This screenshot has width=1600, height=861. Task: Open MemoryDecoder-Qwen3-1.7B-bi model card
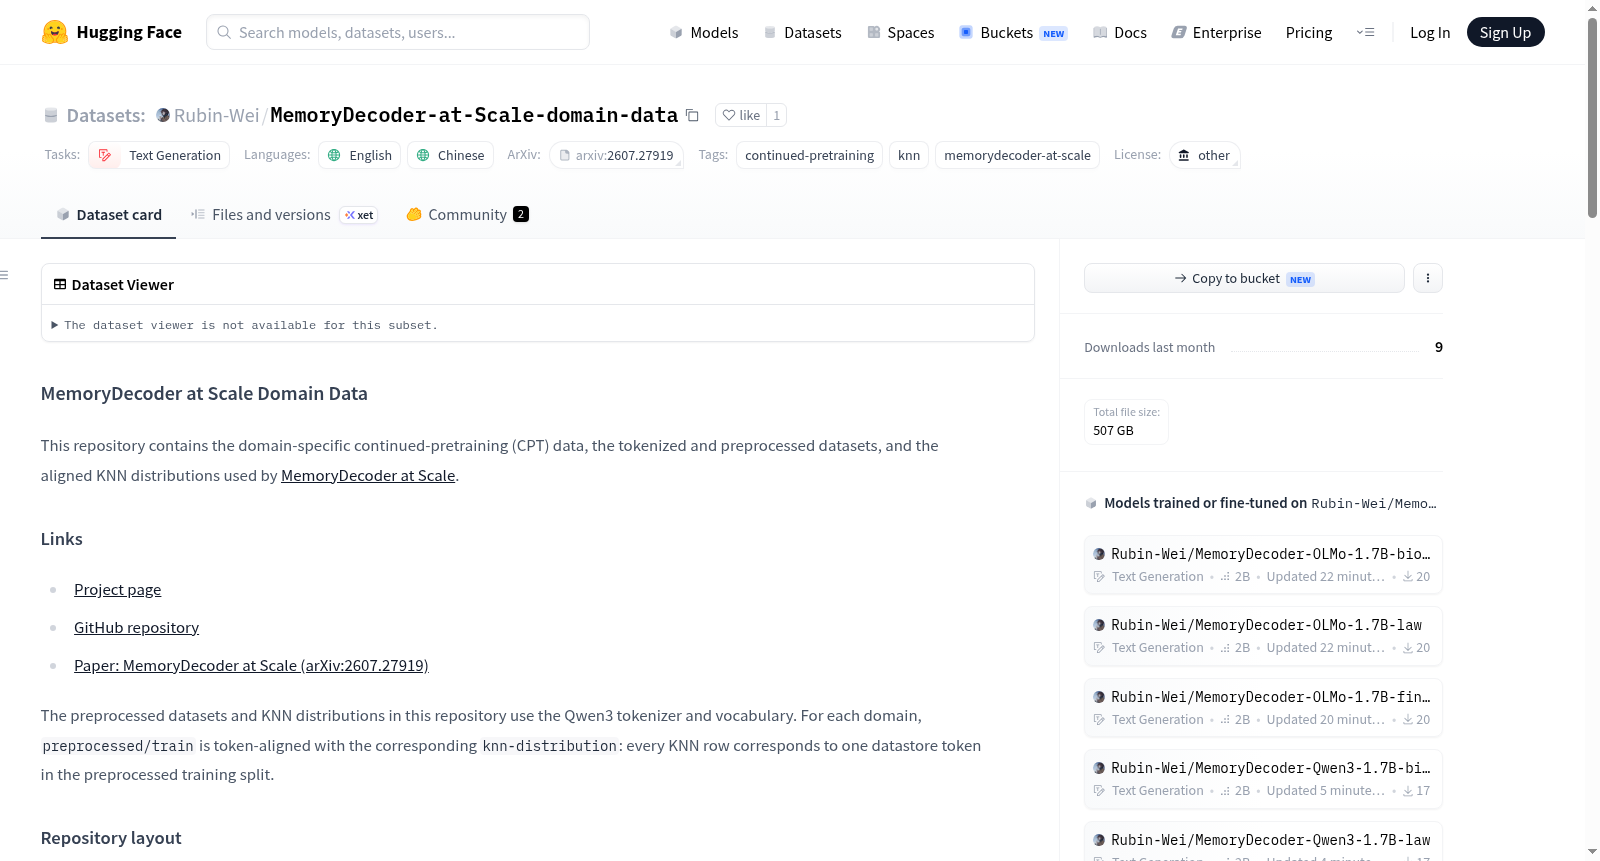click(1263, 779)
